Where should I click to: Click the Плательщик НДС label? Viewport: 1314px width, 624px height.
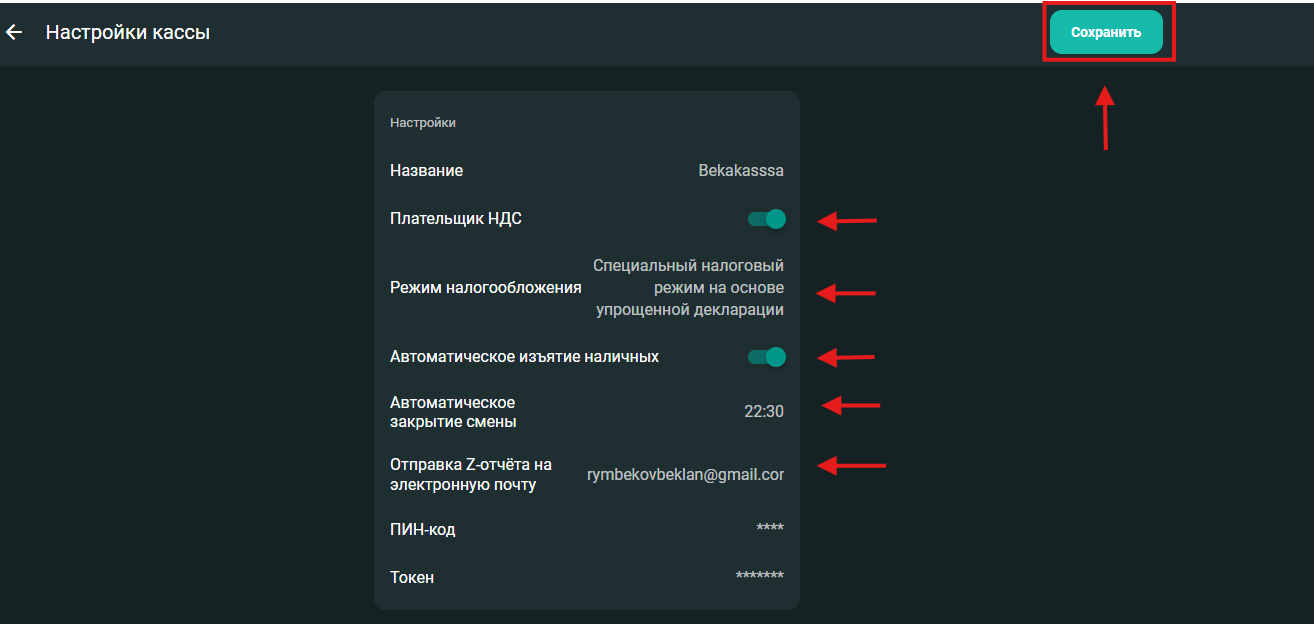[x=456, y=219]
